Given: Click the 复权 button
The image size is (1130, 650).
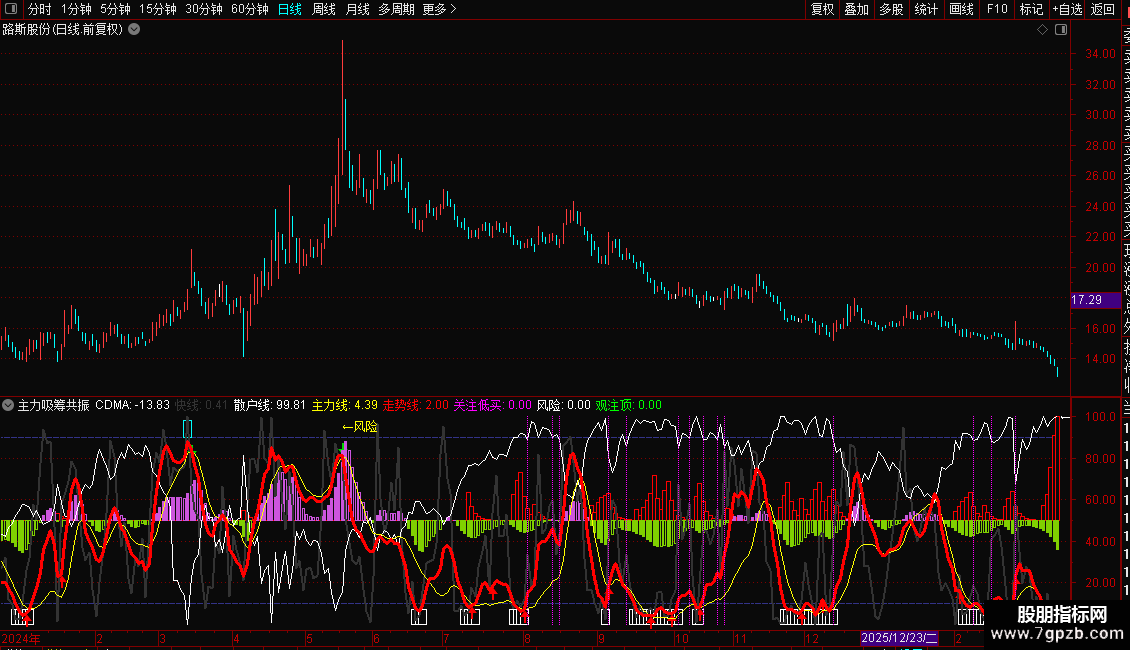Looking at the screenshot, I should tap(822, 9).
